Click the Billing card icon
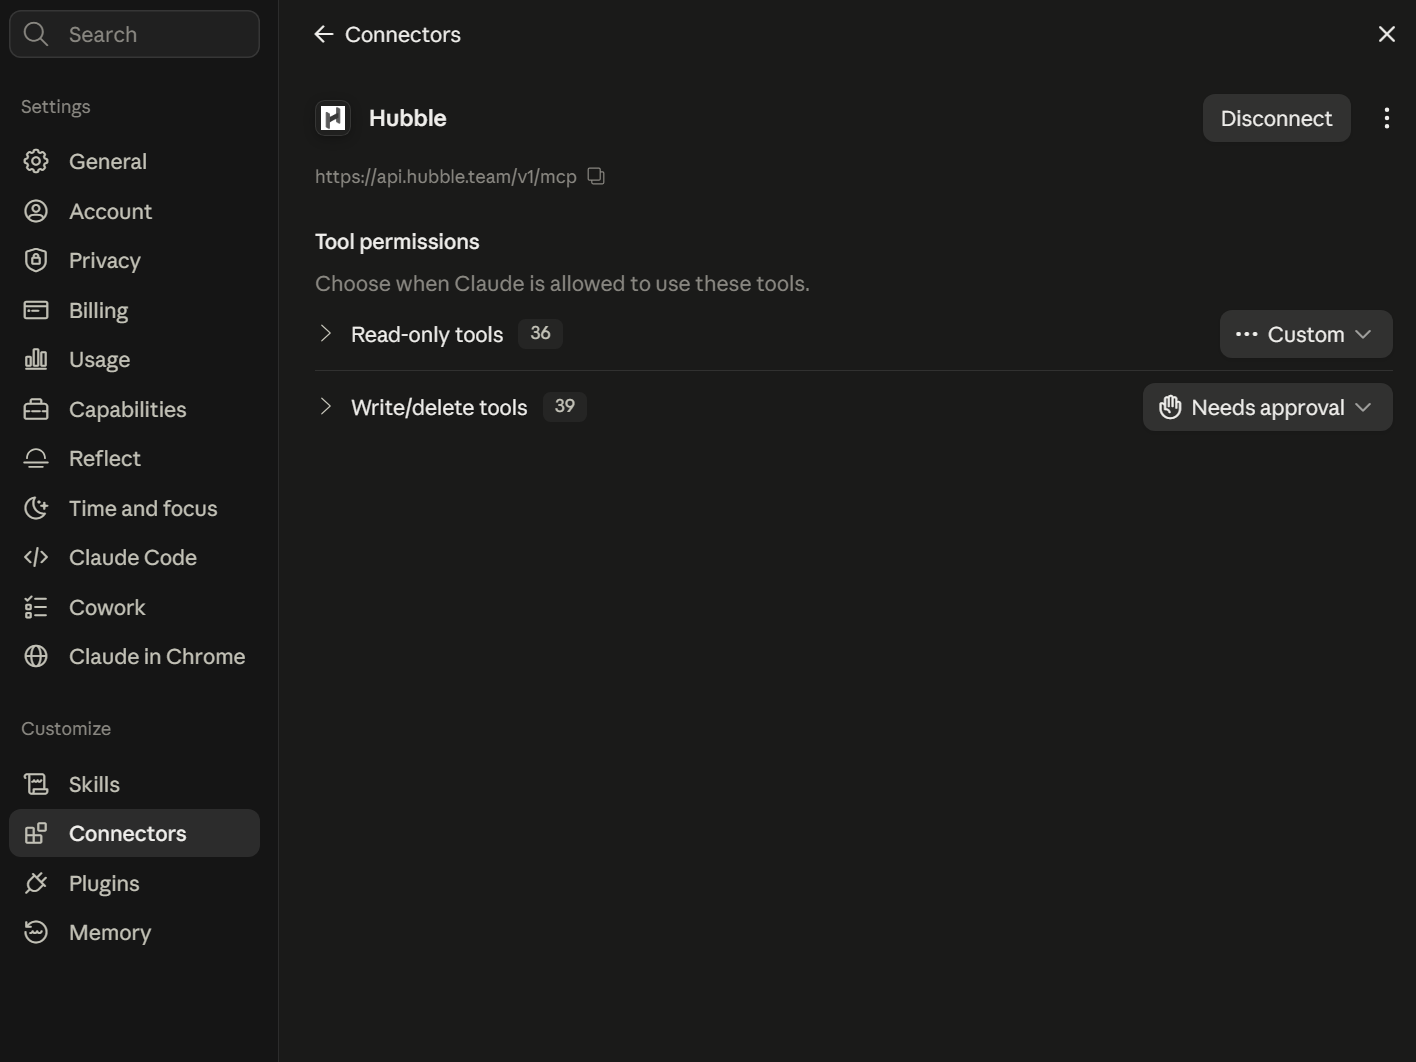This screenshot has width=1416, height=1062. coord(36,310)
